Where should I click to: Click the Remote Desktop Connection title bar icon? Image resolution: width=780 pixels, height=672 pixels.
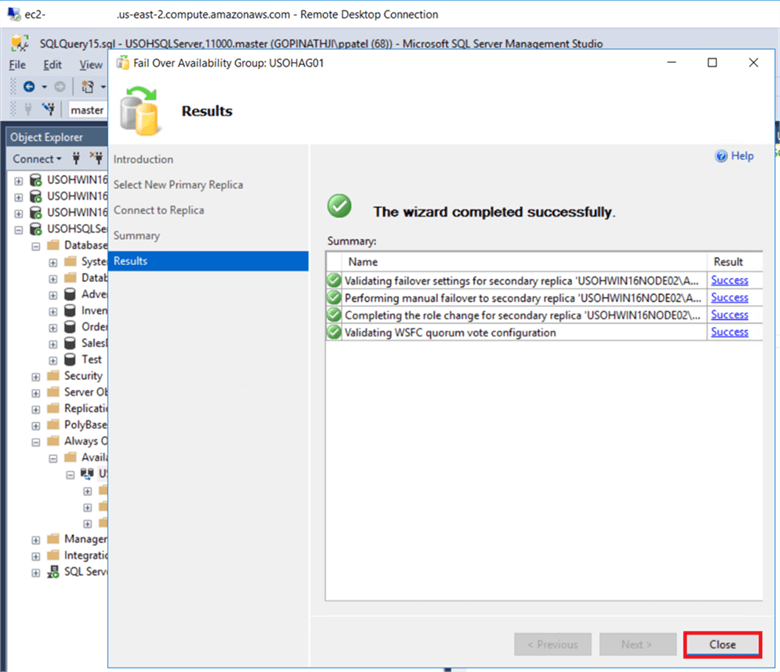[14, 14]
